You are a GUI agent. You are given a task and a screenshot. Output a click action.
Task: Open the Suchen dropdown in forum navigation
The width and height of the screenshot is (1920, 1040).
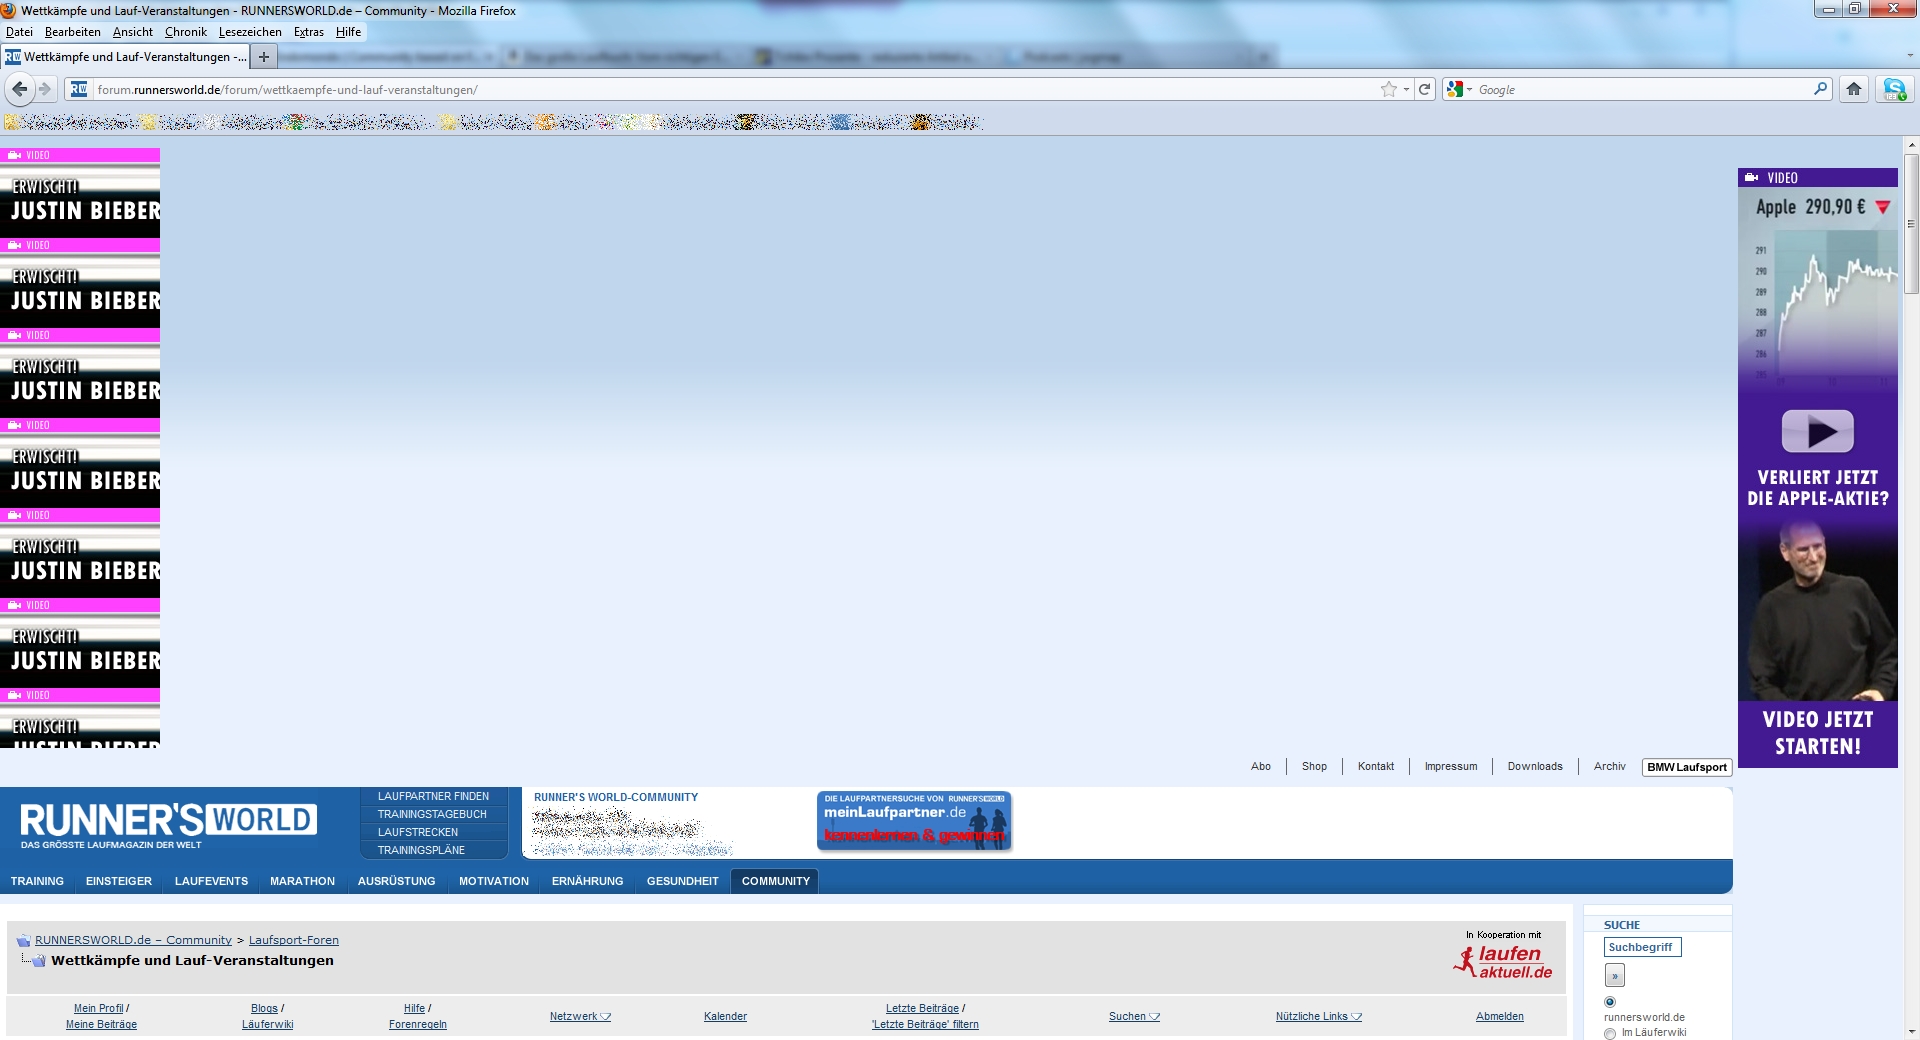1134,1016
